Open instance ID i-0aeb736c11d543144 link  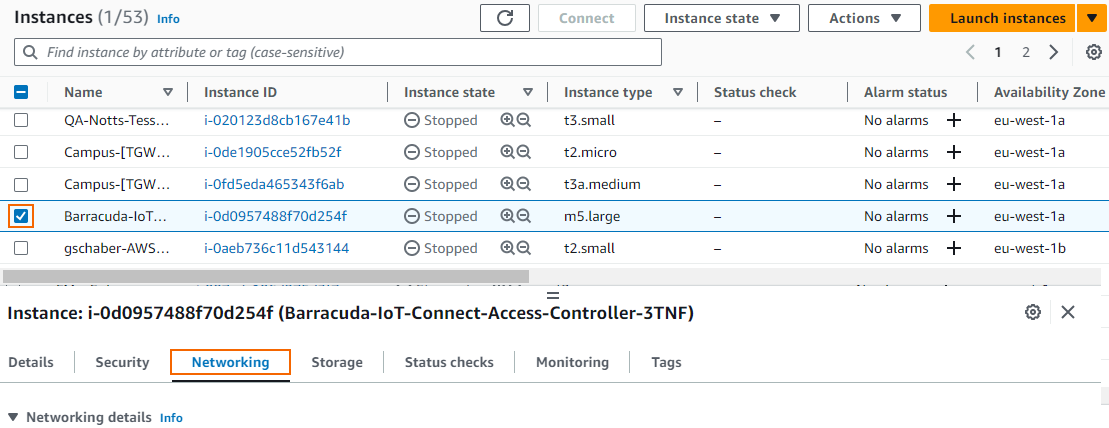[x=276, y=248]
